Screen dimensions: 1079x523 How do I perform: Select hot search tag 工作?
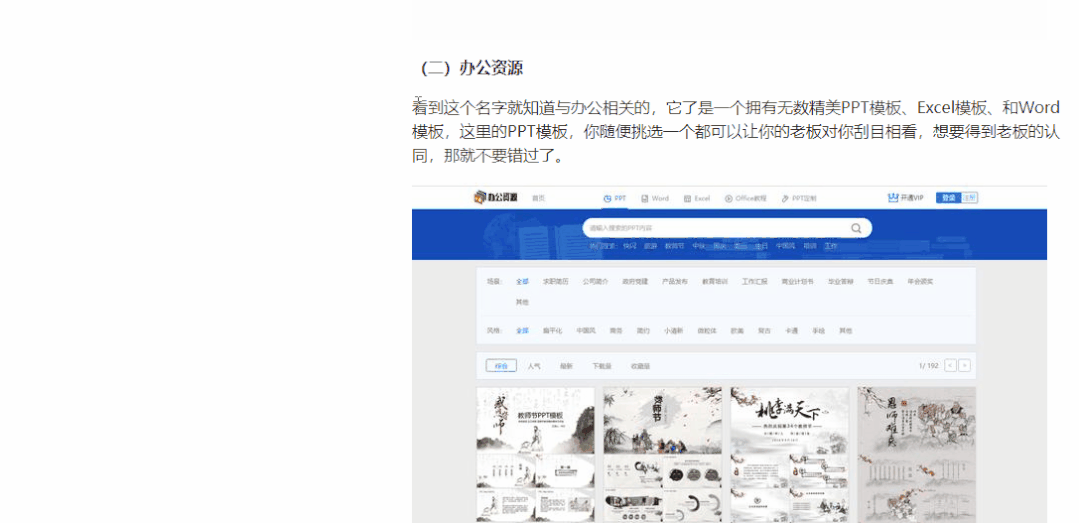(831, 246)
